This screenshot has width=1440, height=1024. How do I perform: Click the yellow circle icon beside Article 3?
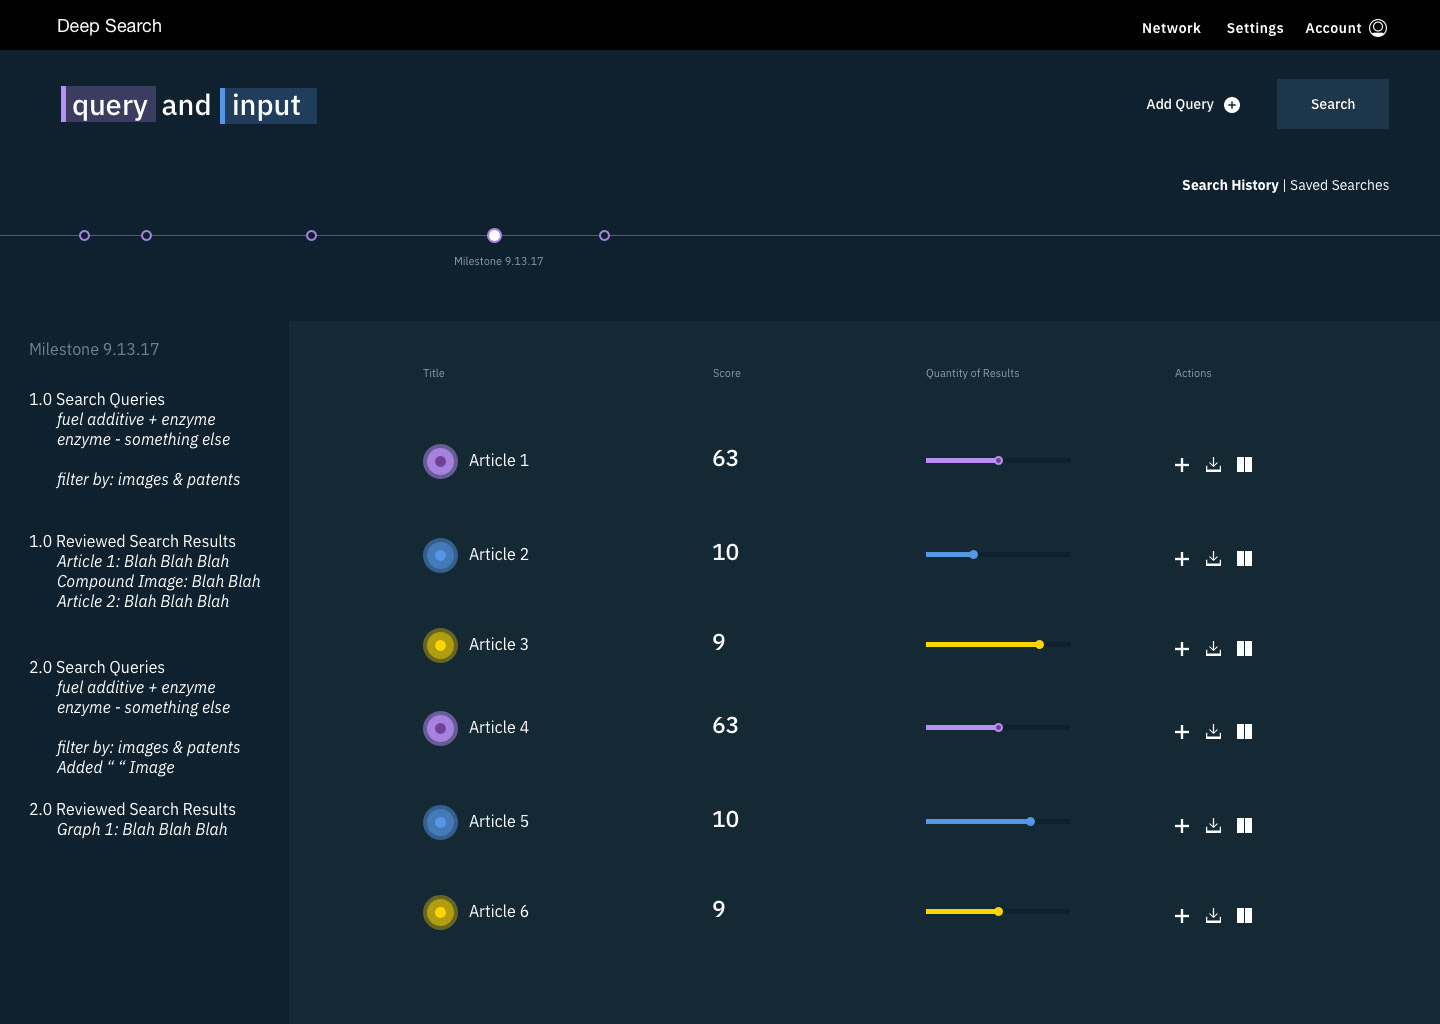(440, 645)
